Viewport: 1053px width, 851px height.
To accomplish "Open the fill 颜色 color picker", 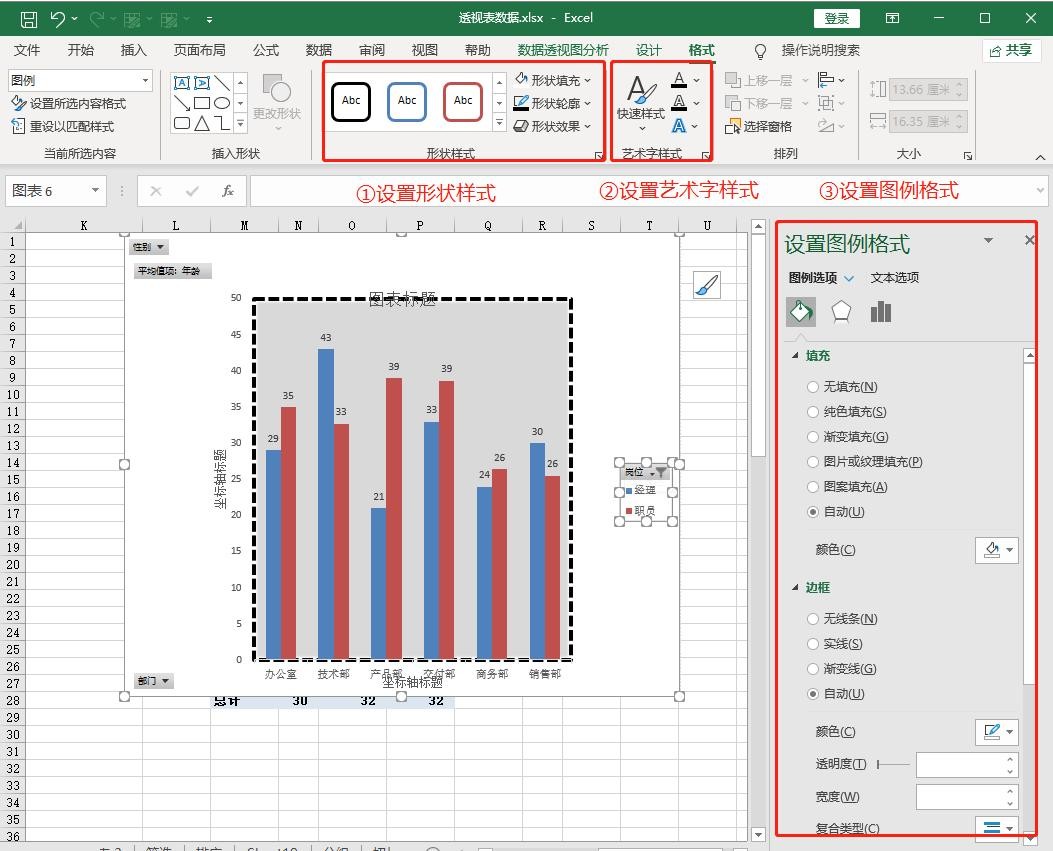I will click(x=996, y=550).
